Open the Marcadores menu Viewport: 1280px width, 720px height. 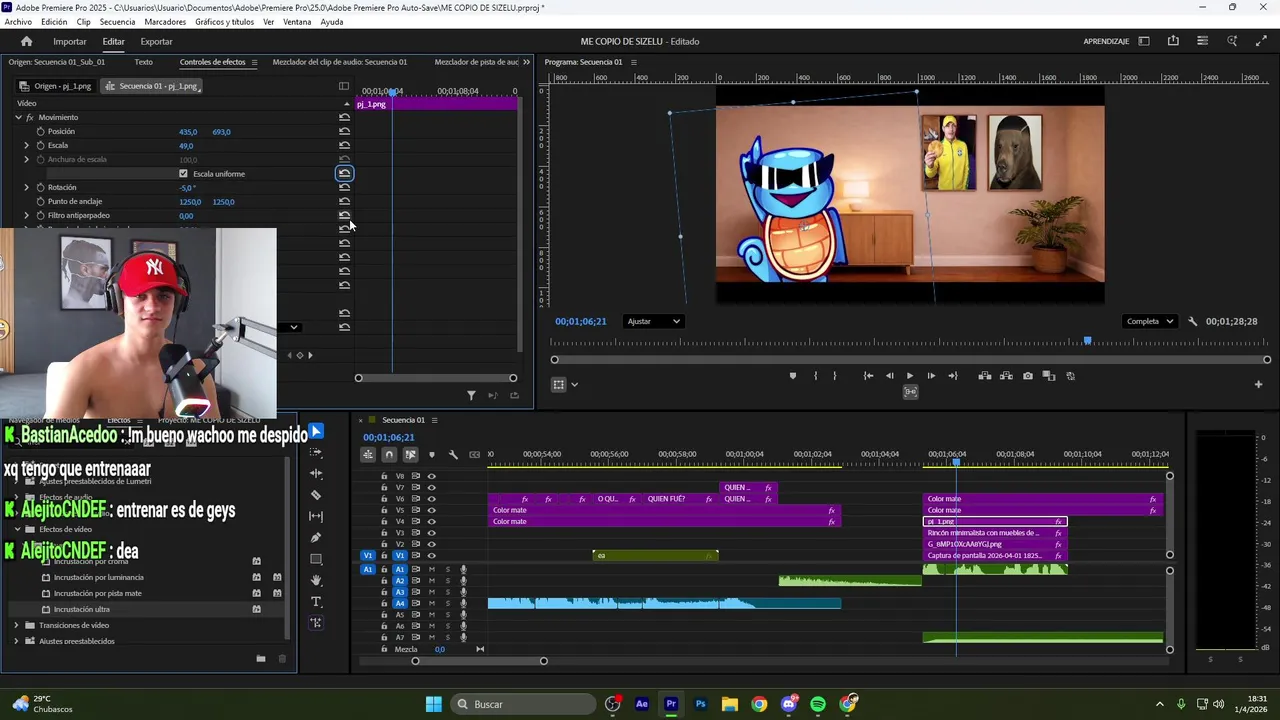[x=165, y=22]
